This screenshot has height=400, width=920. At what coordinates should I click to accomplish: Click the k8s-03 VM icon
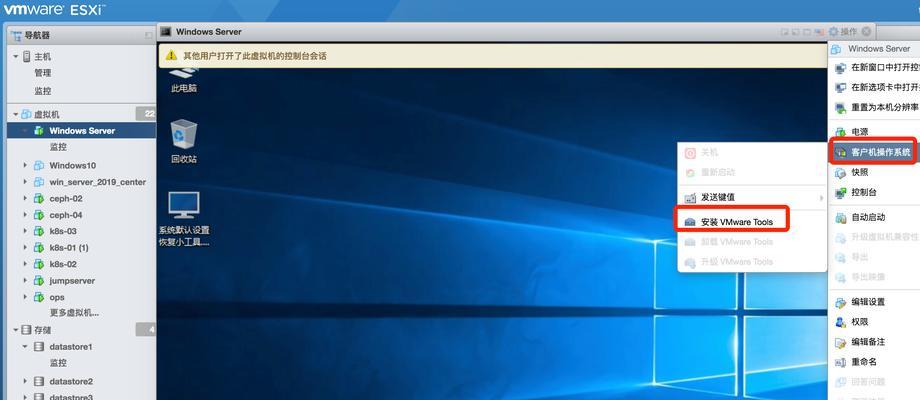click(39, 231)
